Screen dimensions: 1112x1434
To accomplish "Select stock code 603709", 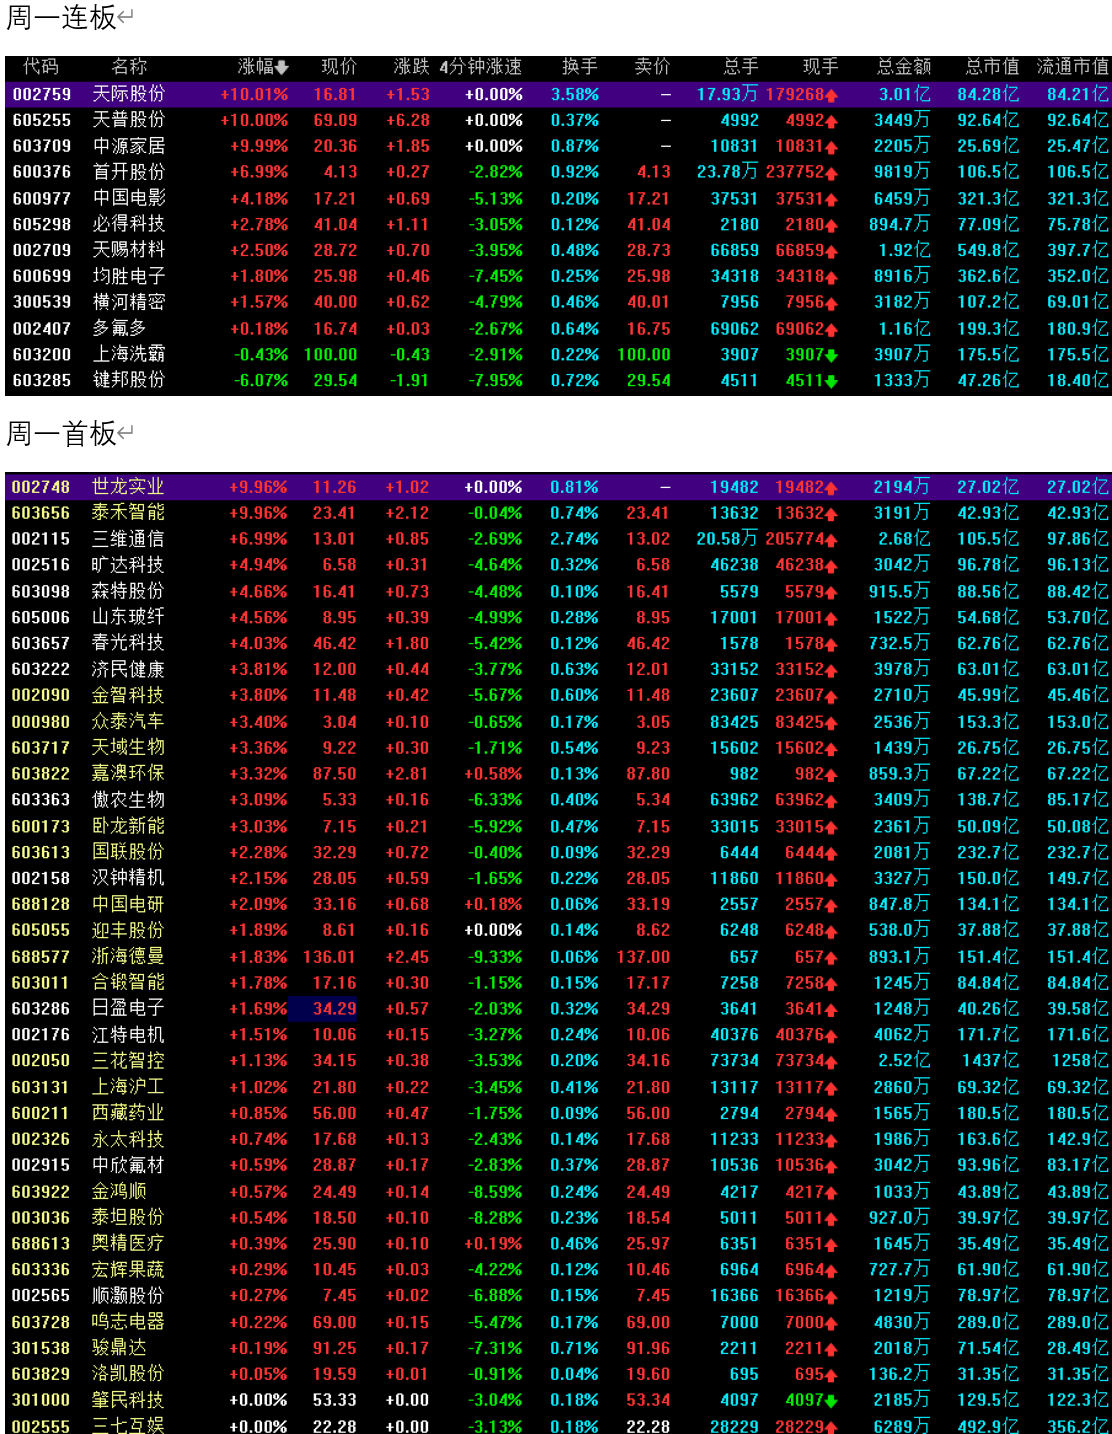I will tap(42, 146).
